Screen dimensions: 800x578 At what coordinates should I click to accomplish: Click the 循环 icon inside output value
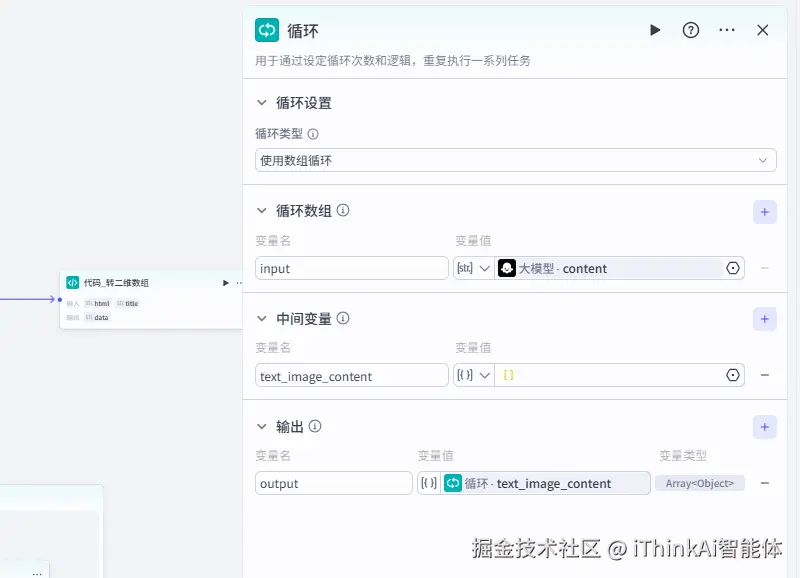[x=453, y=483]
